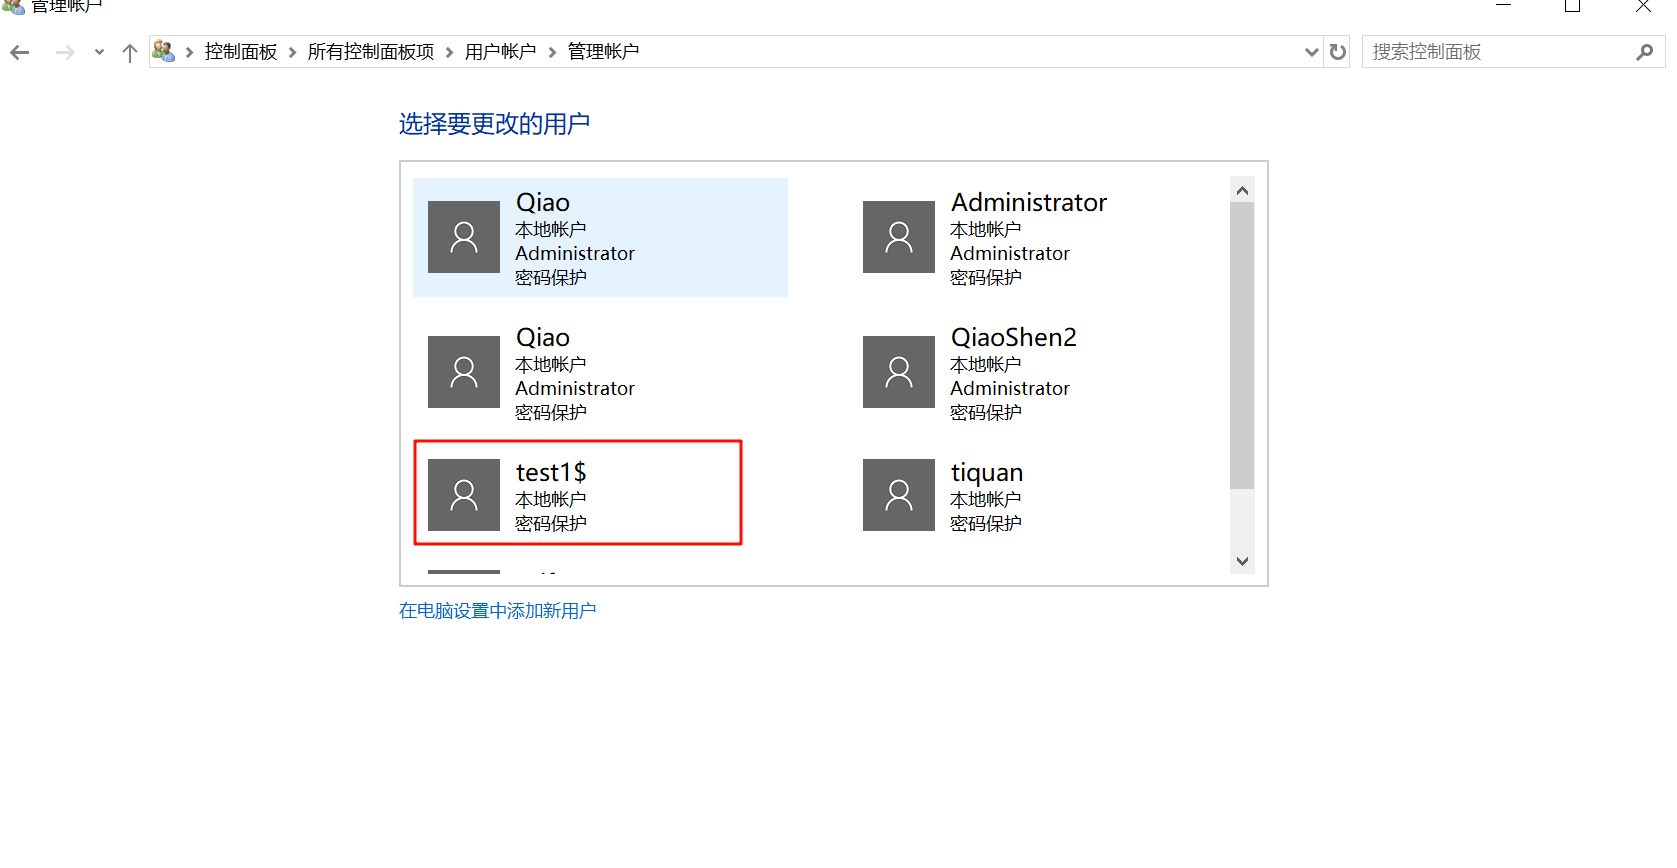
Task: Click the user accounts icon in address bar
Action: pyautogui.click(x=164, y=51)
